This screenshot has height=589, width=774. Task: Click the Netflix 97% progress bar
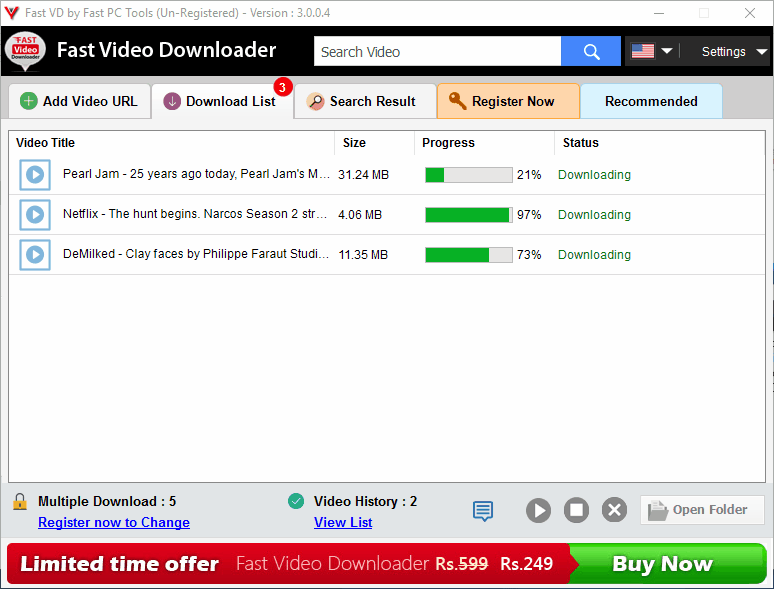click(x=468, y=215)
